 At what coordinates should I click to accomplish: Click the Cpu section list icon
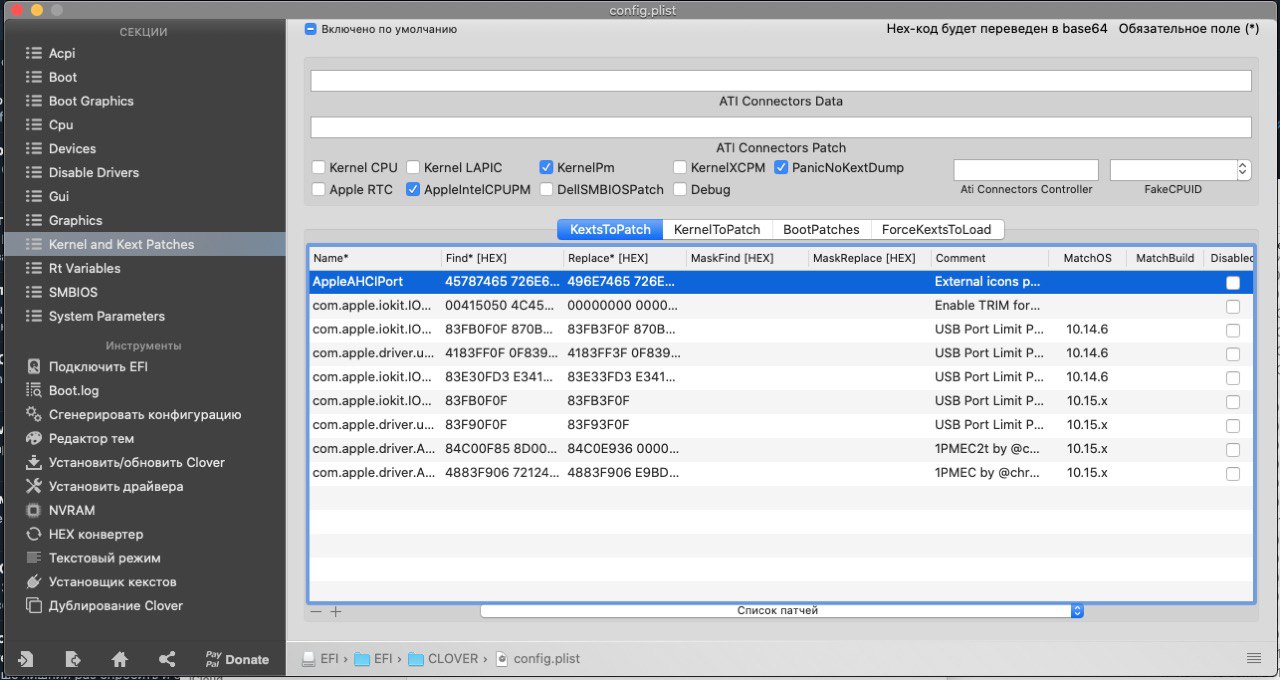pos(34,125)
